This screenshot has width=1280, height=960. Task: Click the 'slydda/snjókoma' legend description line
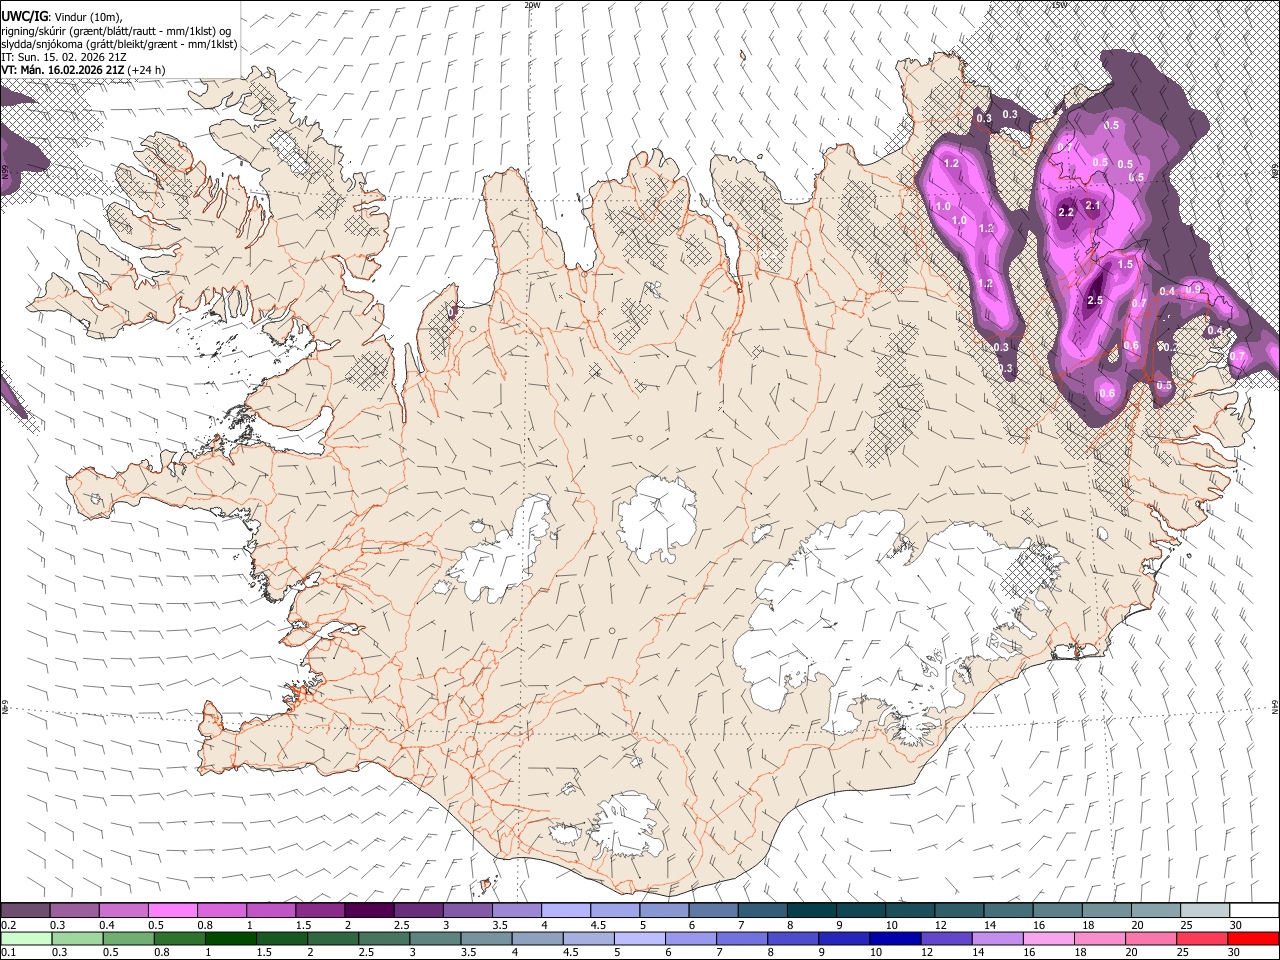tap(119, 44)
